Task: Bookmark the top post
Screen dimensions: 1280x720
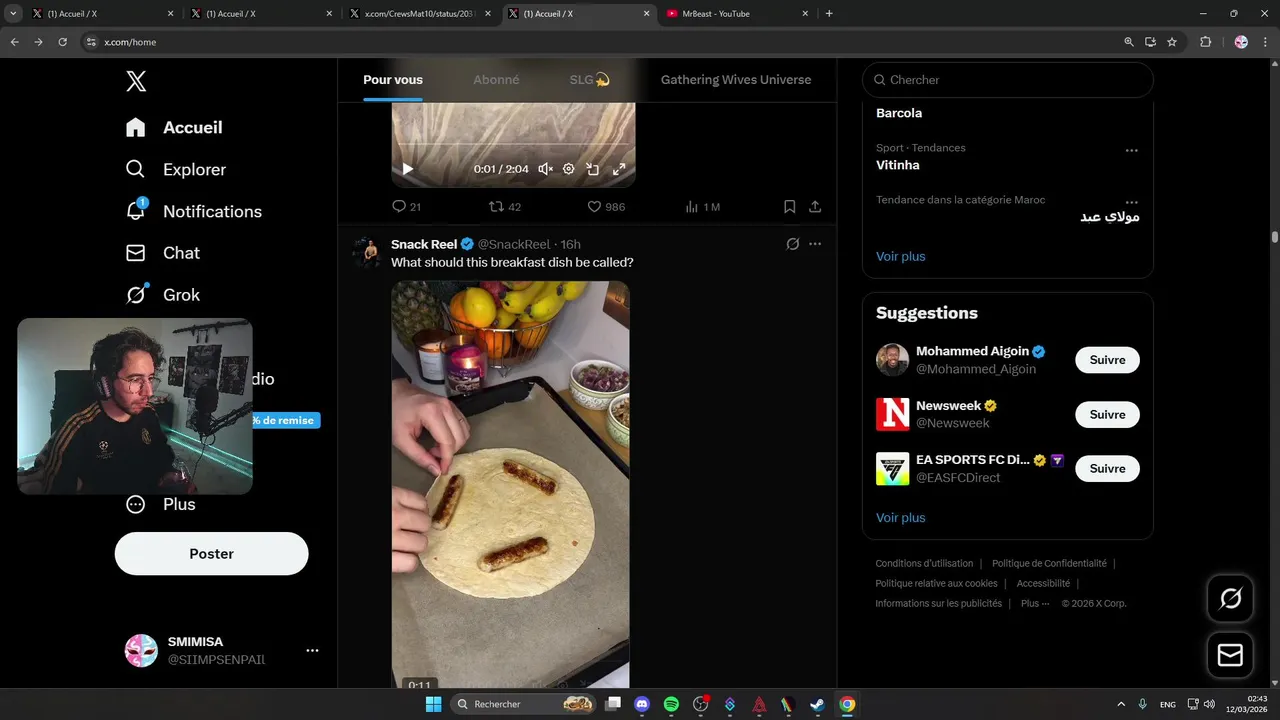Action: point(789,207)
